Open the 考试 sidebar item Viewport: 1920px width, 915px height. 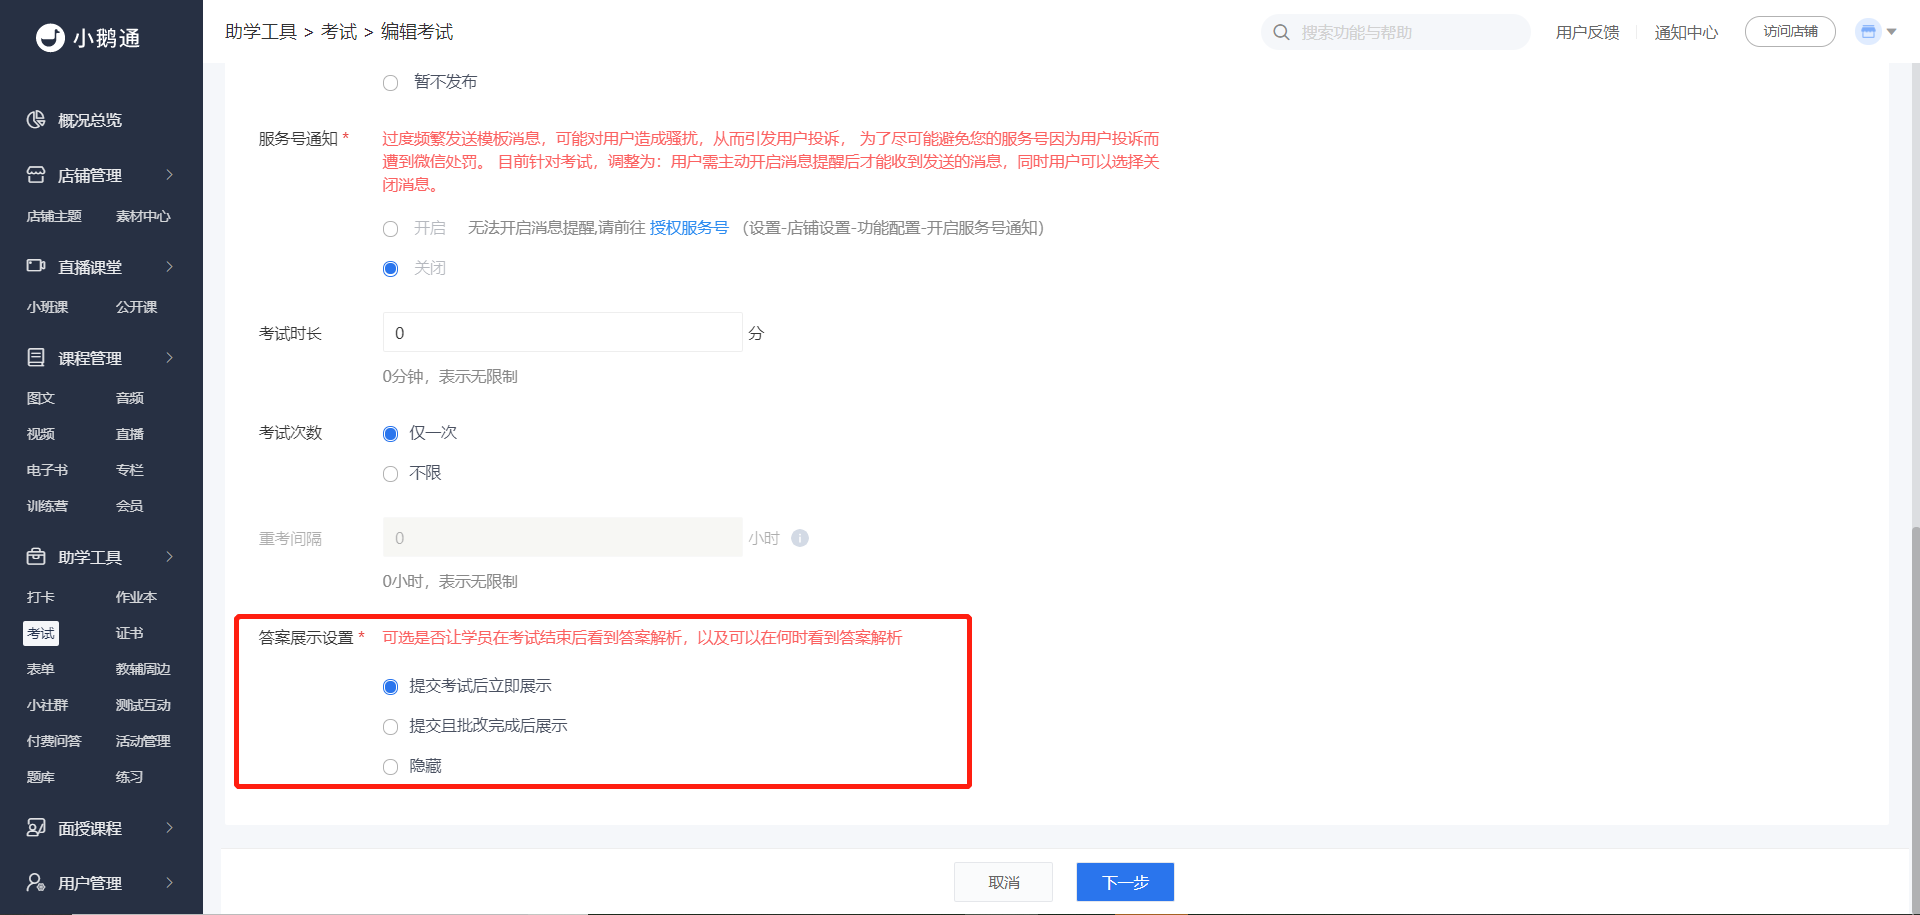[x=41, y=633]
